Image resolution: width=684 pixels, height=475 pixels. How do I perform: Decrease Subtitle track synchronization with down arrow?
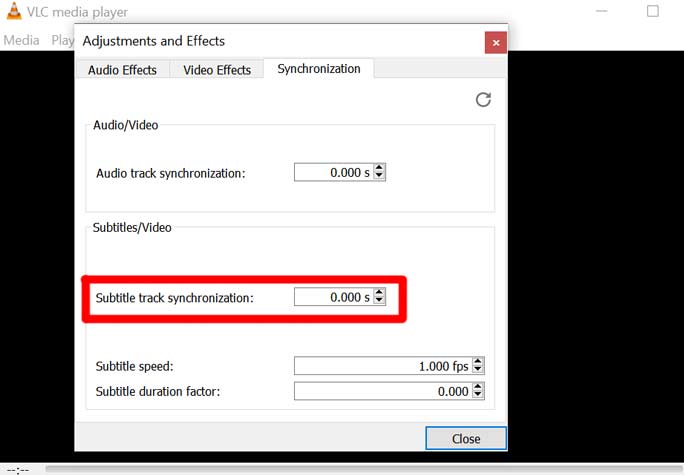379,301
